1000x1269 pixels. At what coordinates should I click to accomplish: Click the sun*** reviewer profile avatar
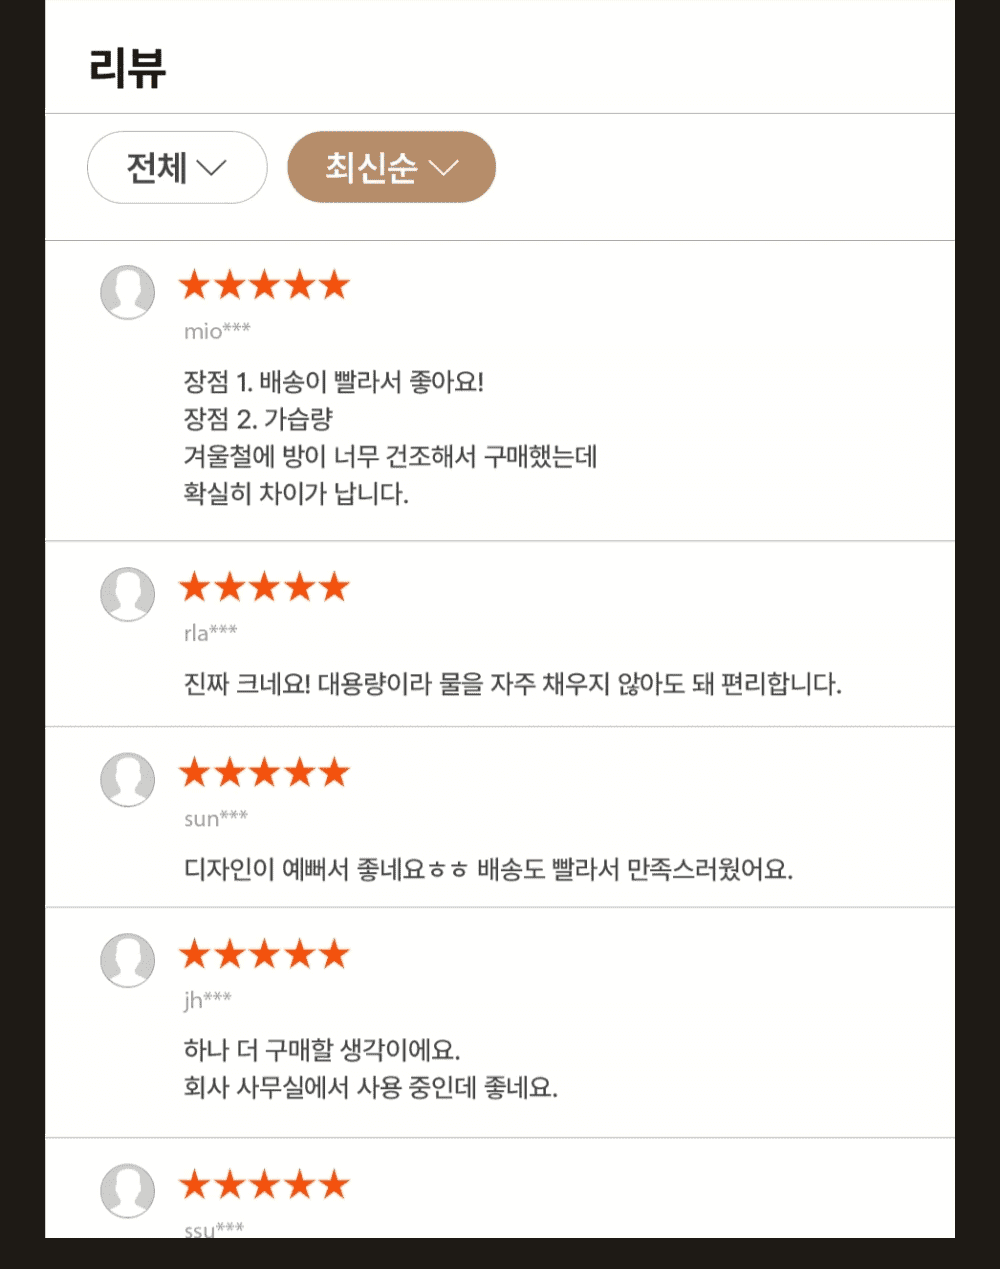[x=128, y=779]
